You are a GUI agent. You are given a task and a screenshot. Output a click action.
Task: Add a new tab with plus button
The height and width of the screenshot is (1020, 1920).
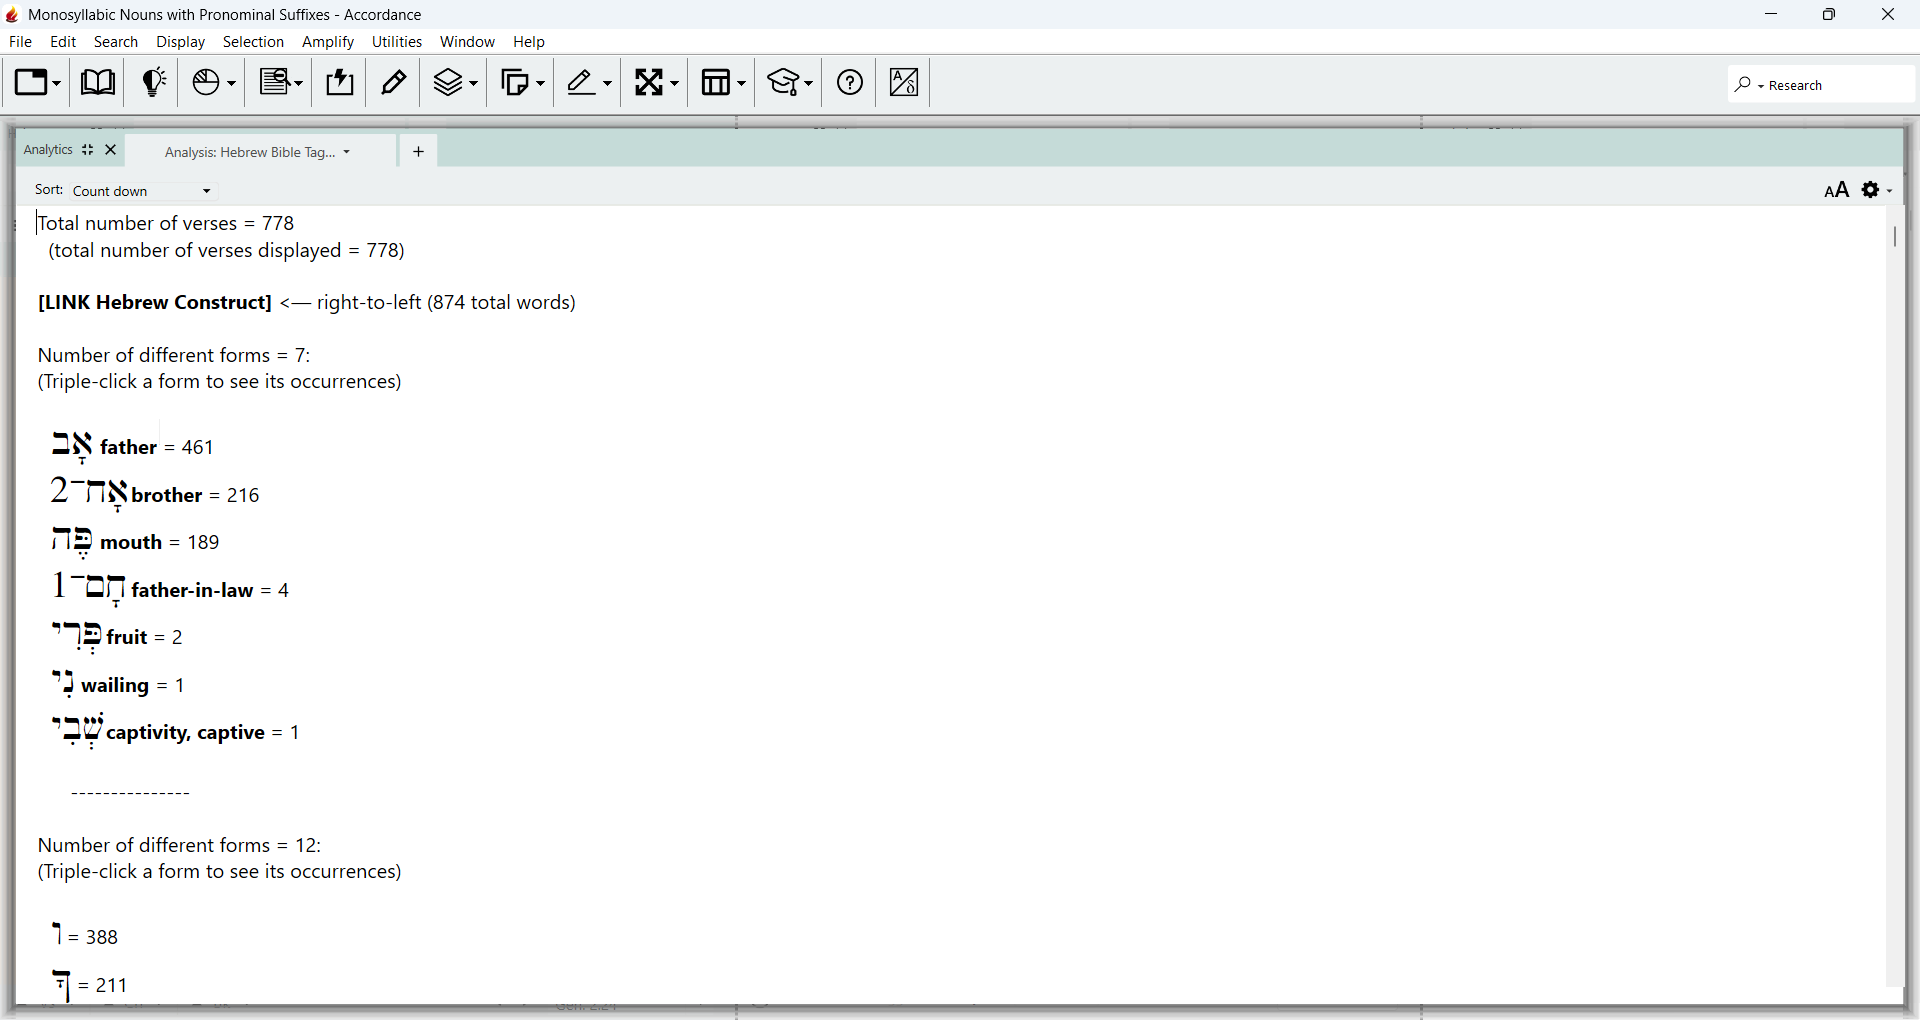point(418,152)
